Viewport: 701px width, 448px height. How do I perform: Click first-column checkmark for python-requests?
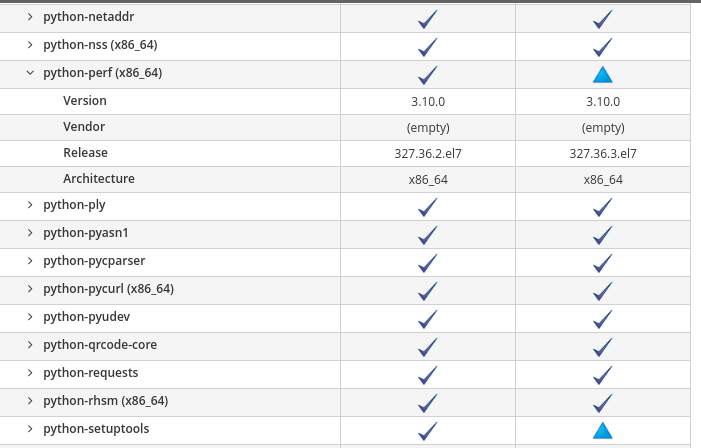pos(427,375)
